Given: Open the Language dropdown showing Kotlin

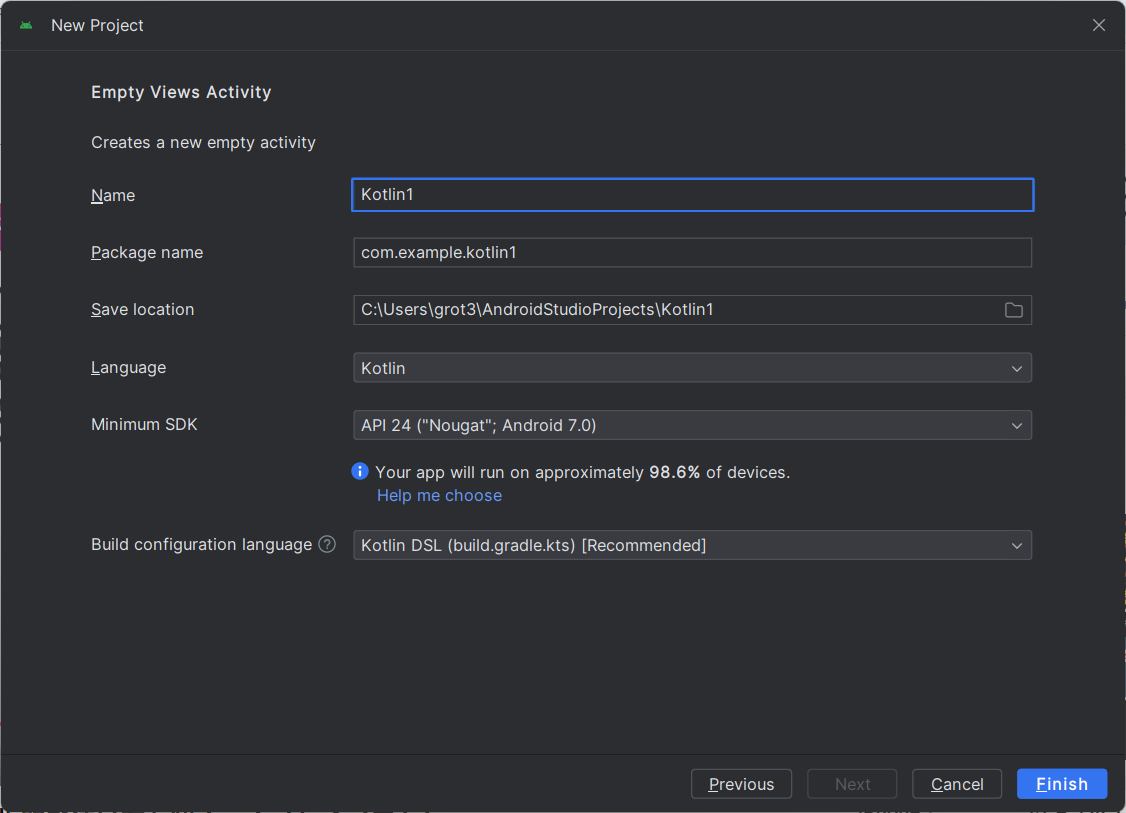Looking at the screenshot, I should [x=692, y=368].
